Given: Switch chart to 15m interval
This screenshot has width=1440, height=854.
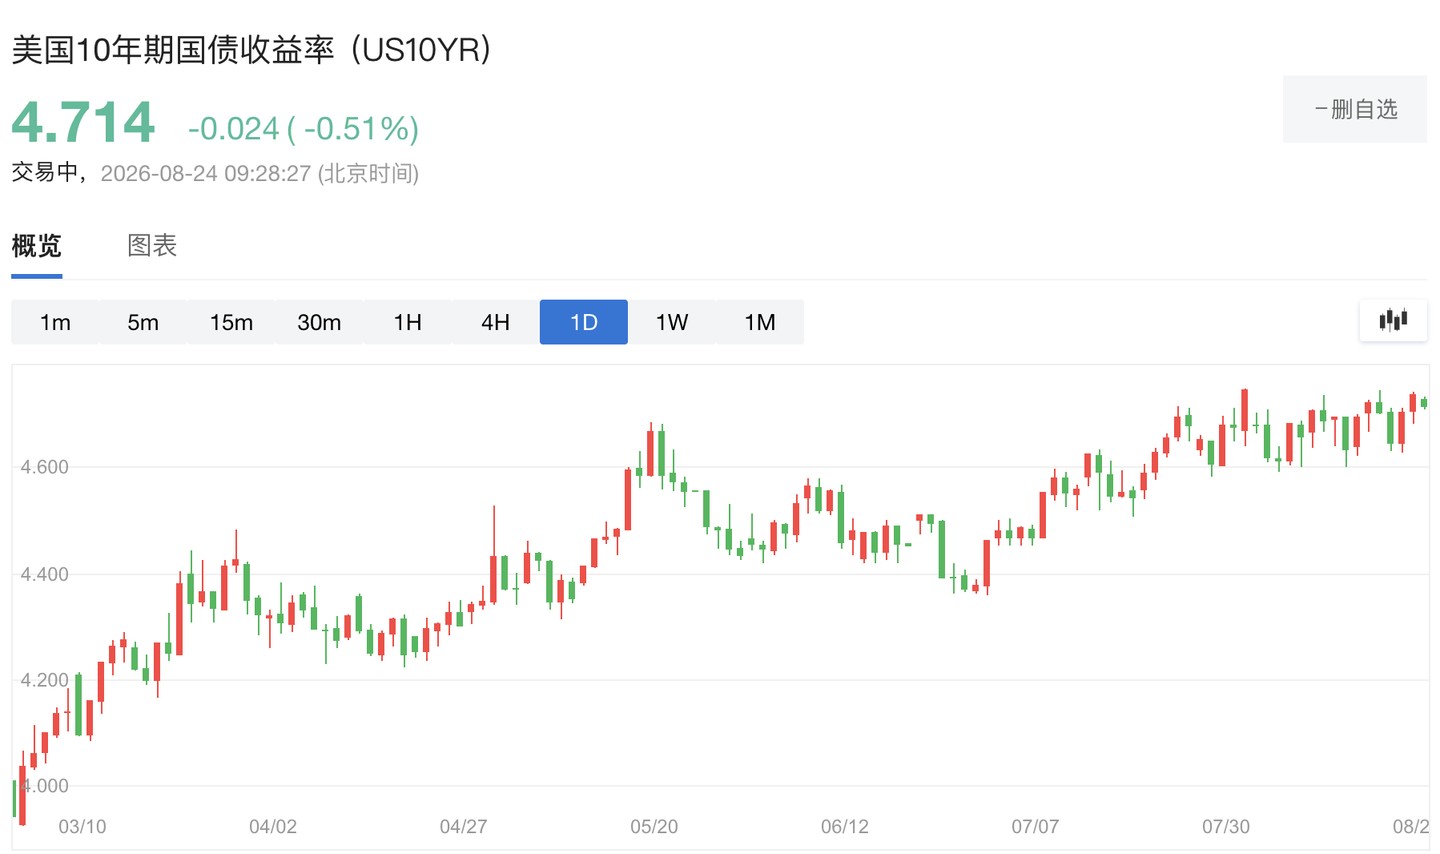Looking at the screenshot, I should click(231, 322).
